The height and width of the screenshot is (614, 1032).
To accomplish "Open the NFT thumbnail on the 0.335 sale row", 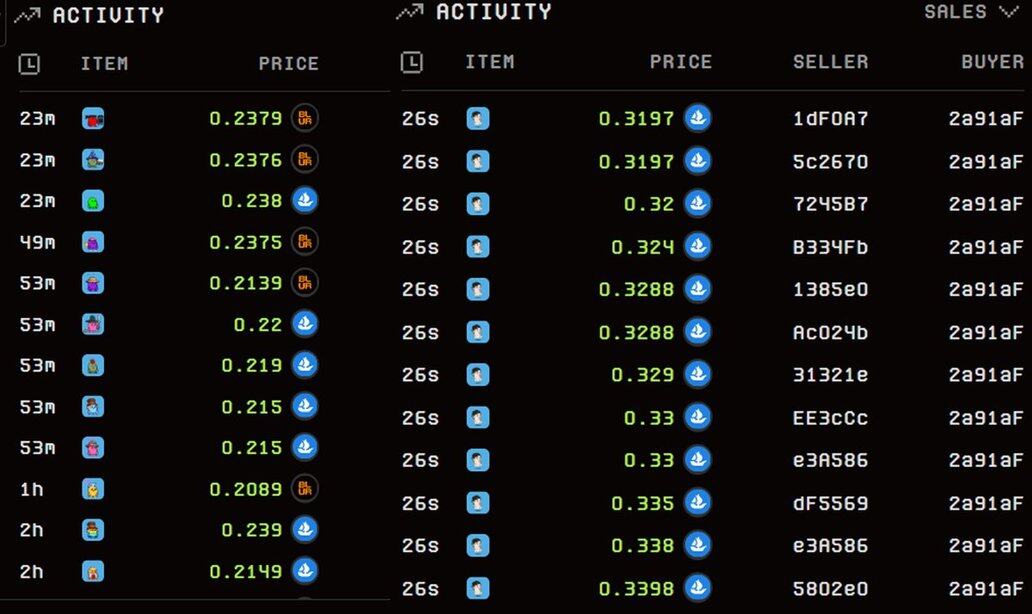I will [478, 503].
